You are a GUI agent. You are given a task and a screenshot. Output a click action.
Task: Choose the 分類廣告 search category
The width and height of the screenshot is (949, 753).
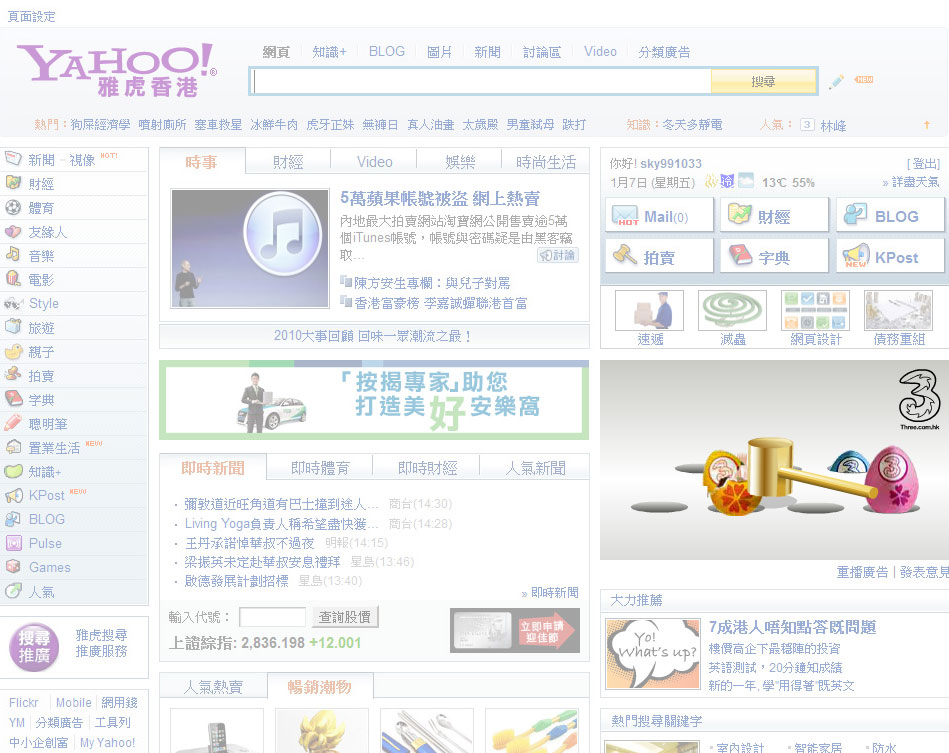664,52
